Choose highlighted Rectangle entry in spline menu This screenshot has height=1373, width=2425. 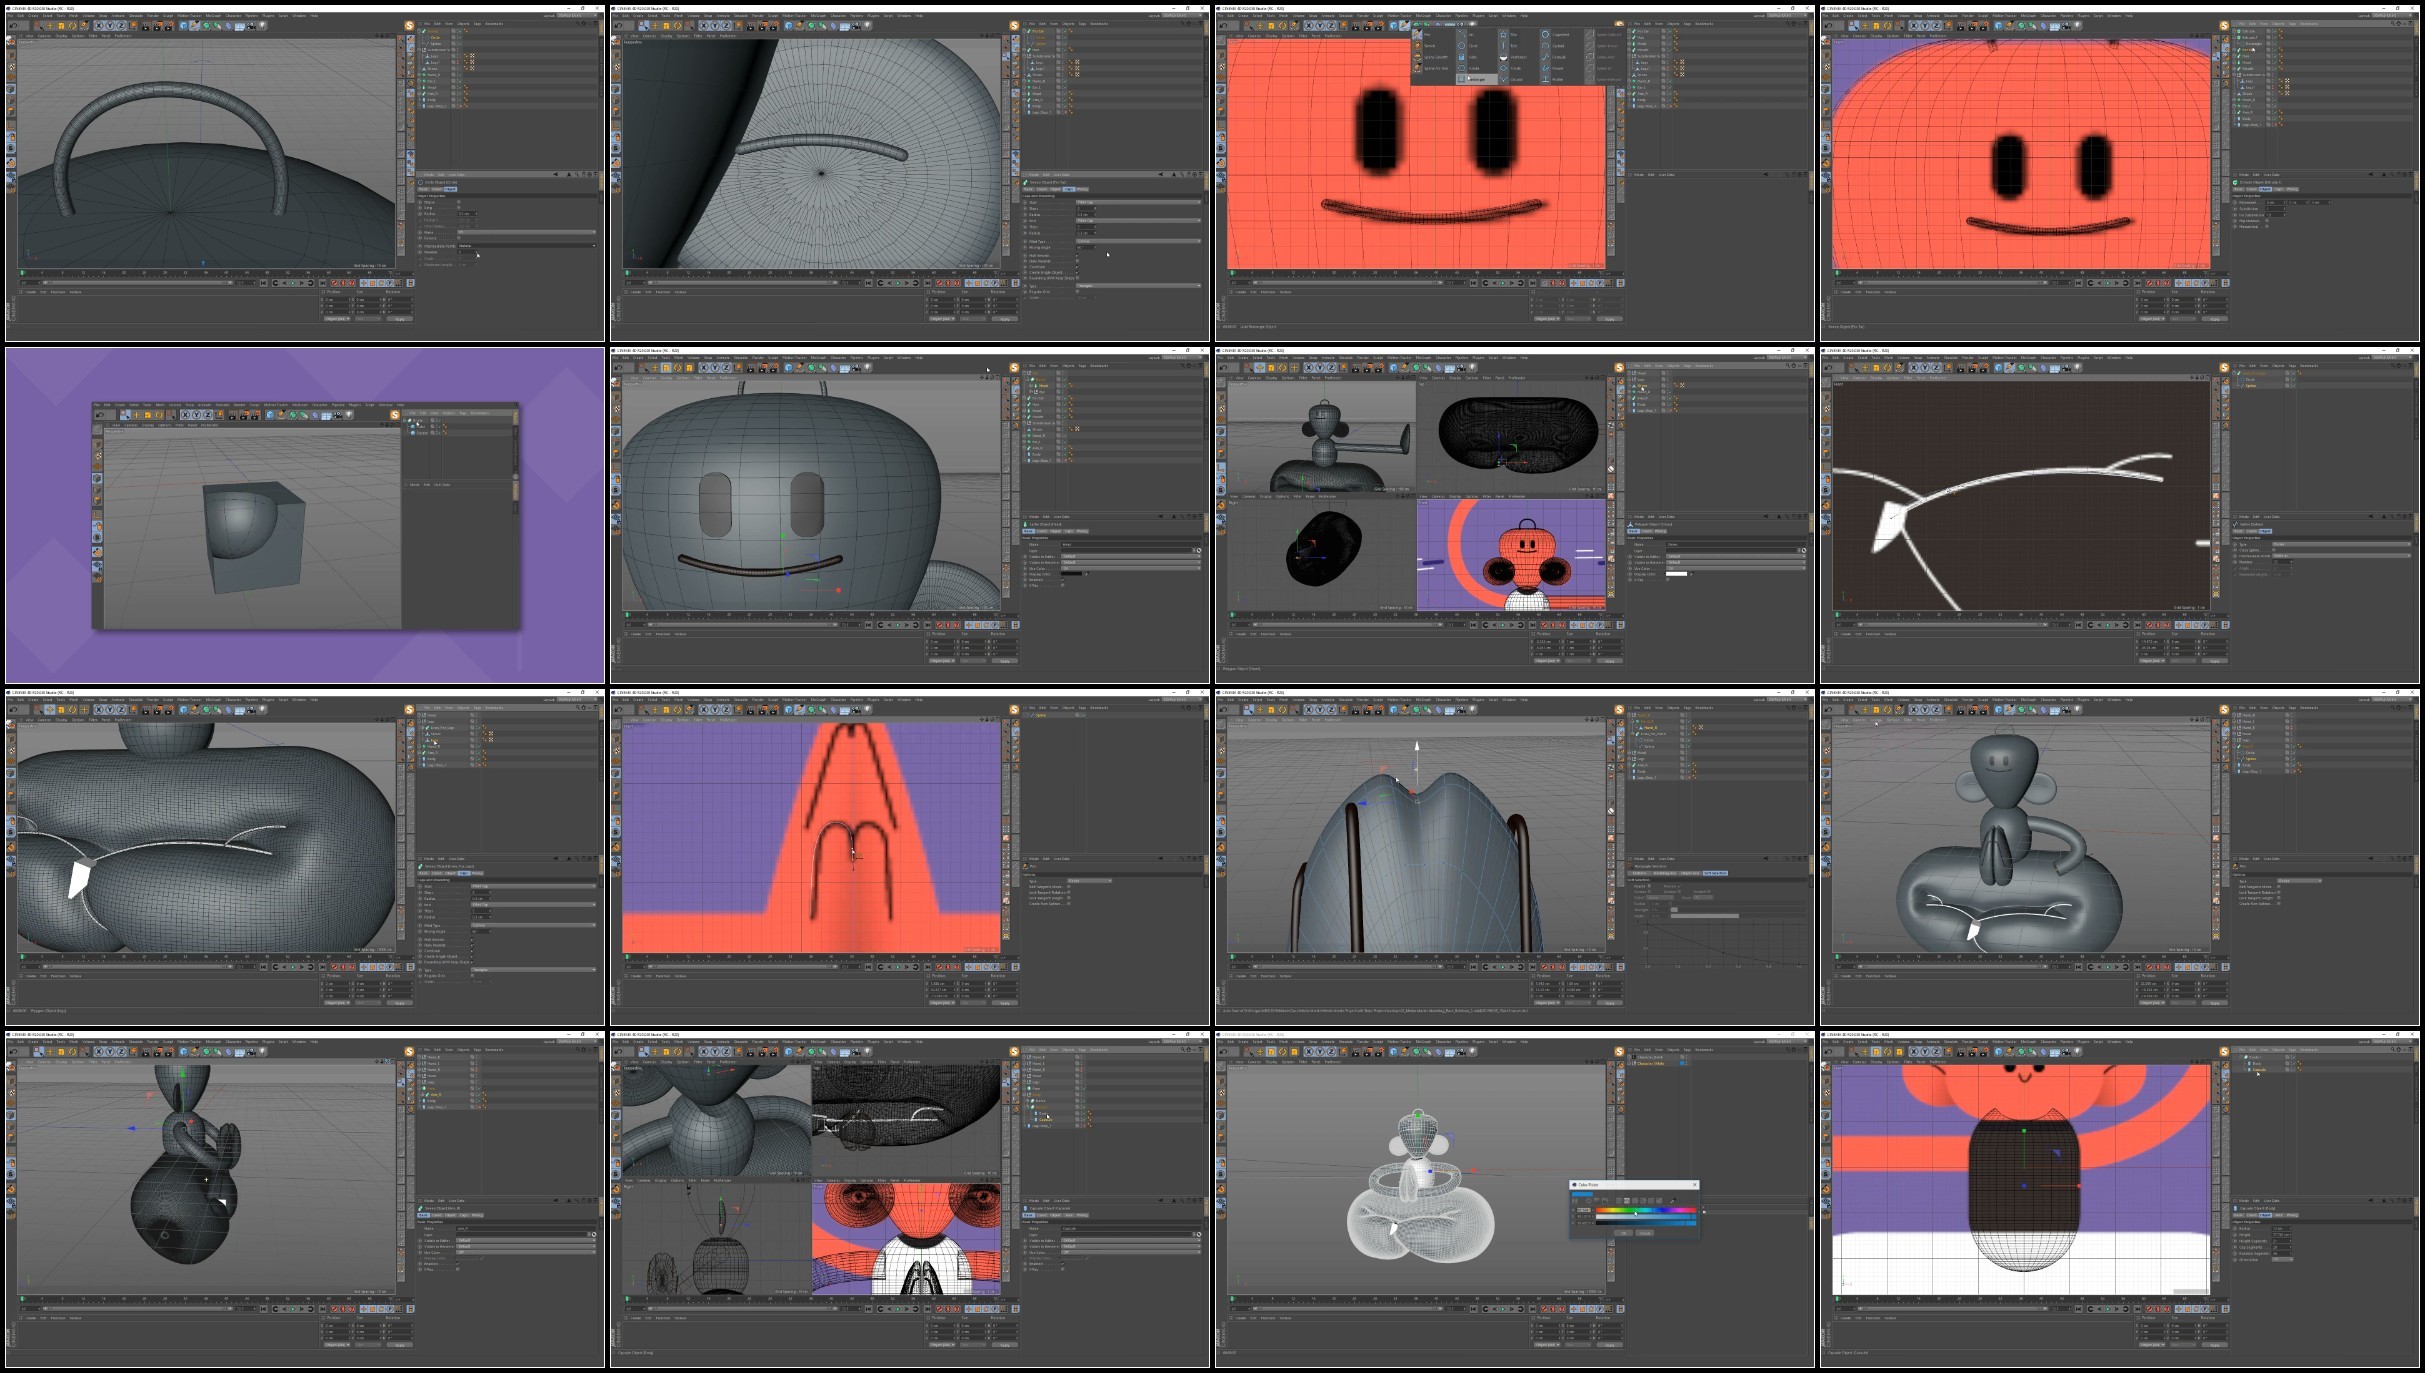pos(1477,79)
